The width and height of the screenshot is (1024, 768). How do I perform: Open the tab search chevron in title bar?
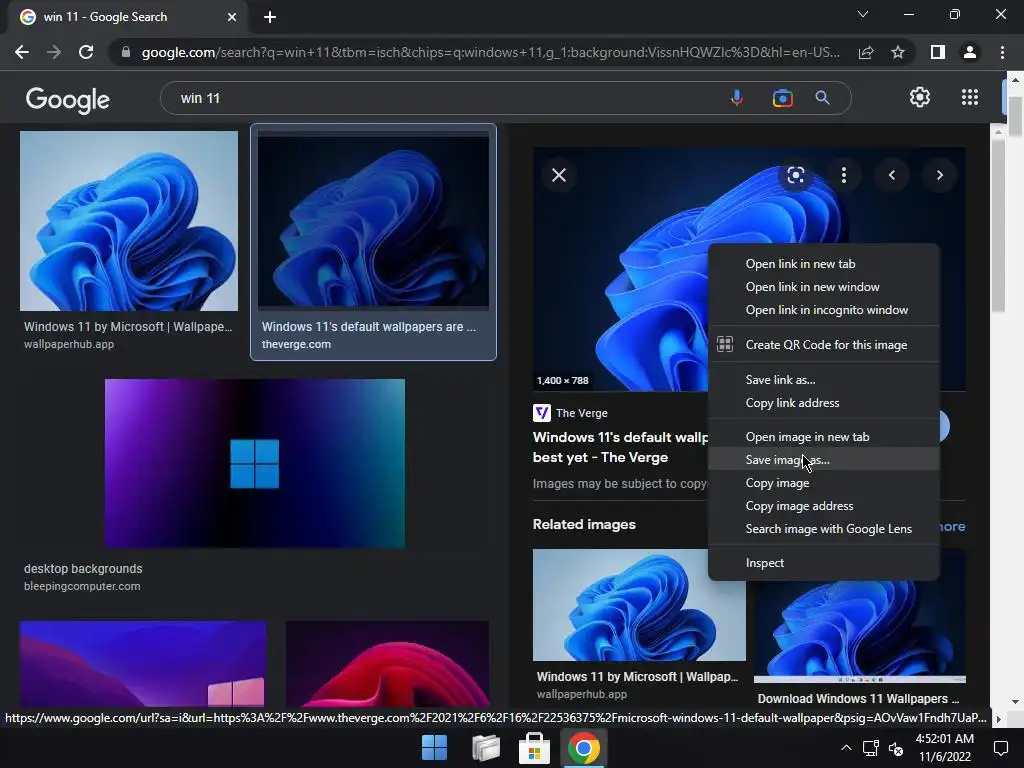click(863, 14)
